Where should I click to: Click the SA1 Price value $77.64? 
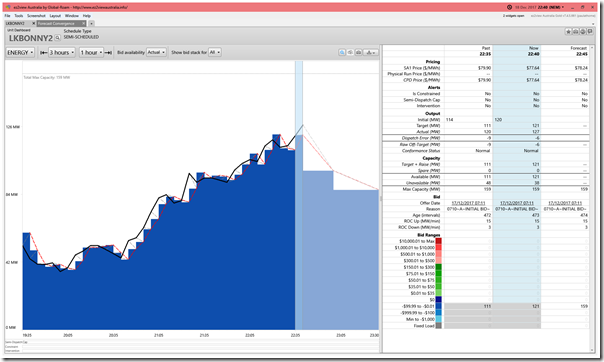[x=533, y=68]
